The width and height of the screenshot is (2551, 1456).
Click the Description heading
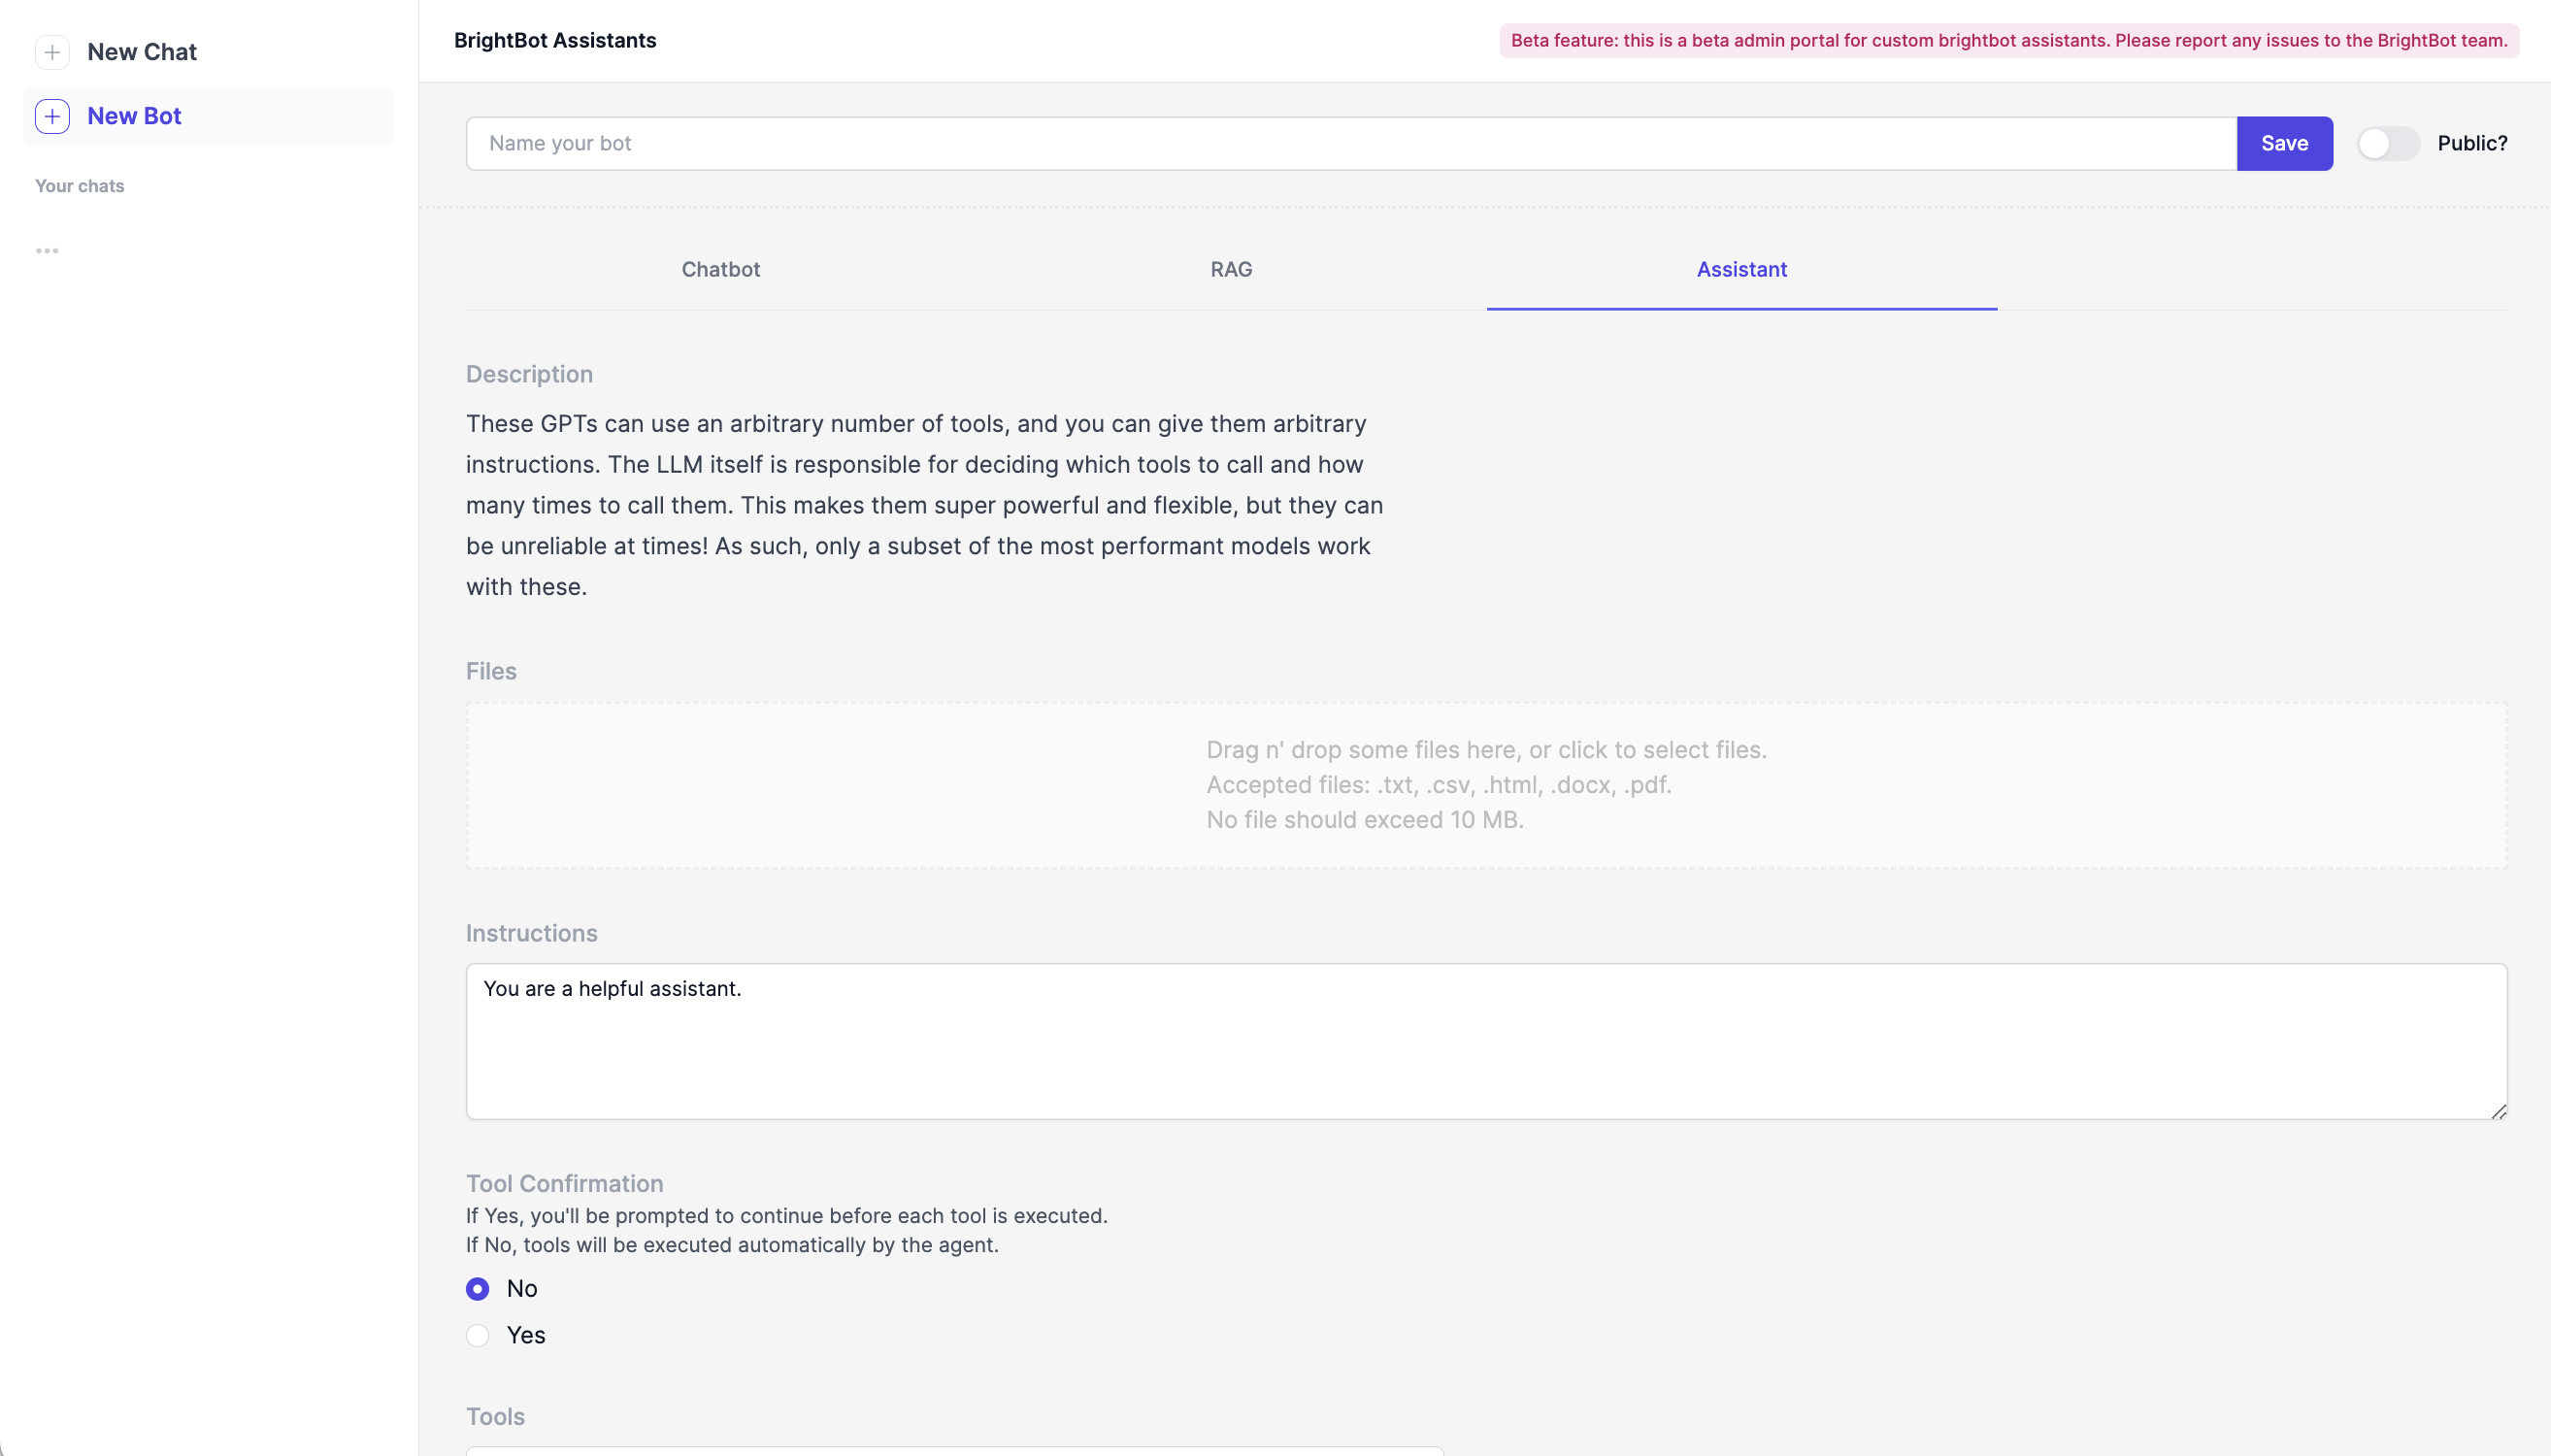click(529, 374)
